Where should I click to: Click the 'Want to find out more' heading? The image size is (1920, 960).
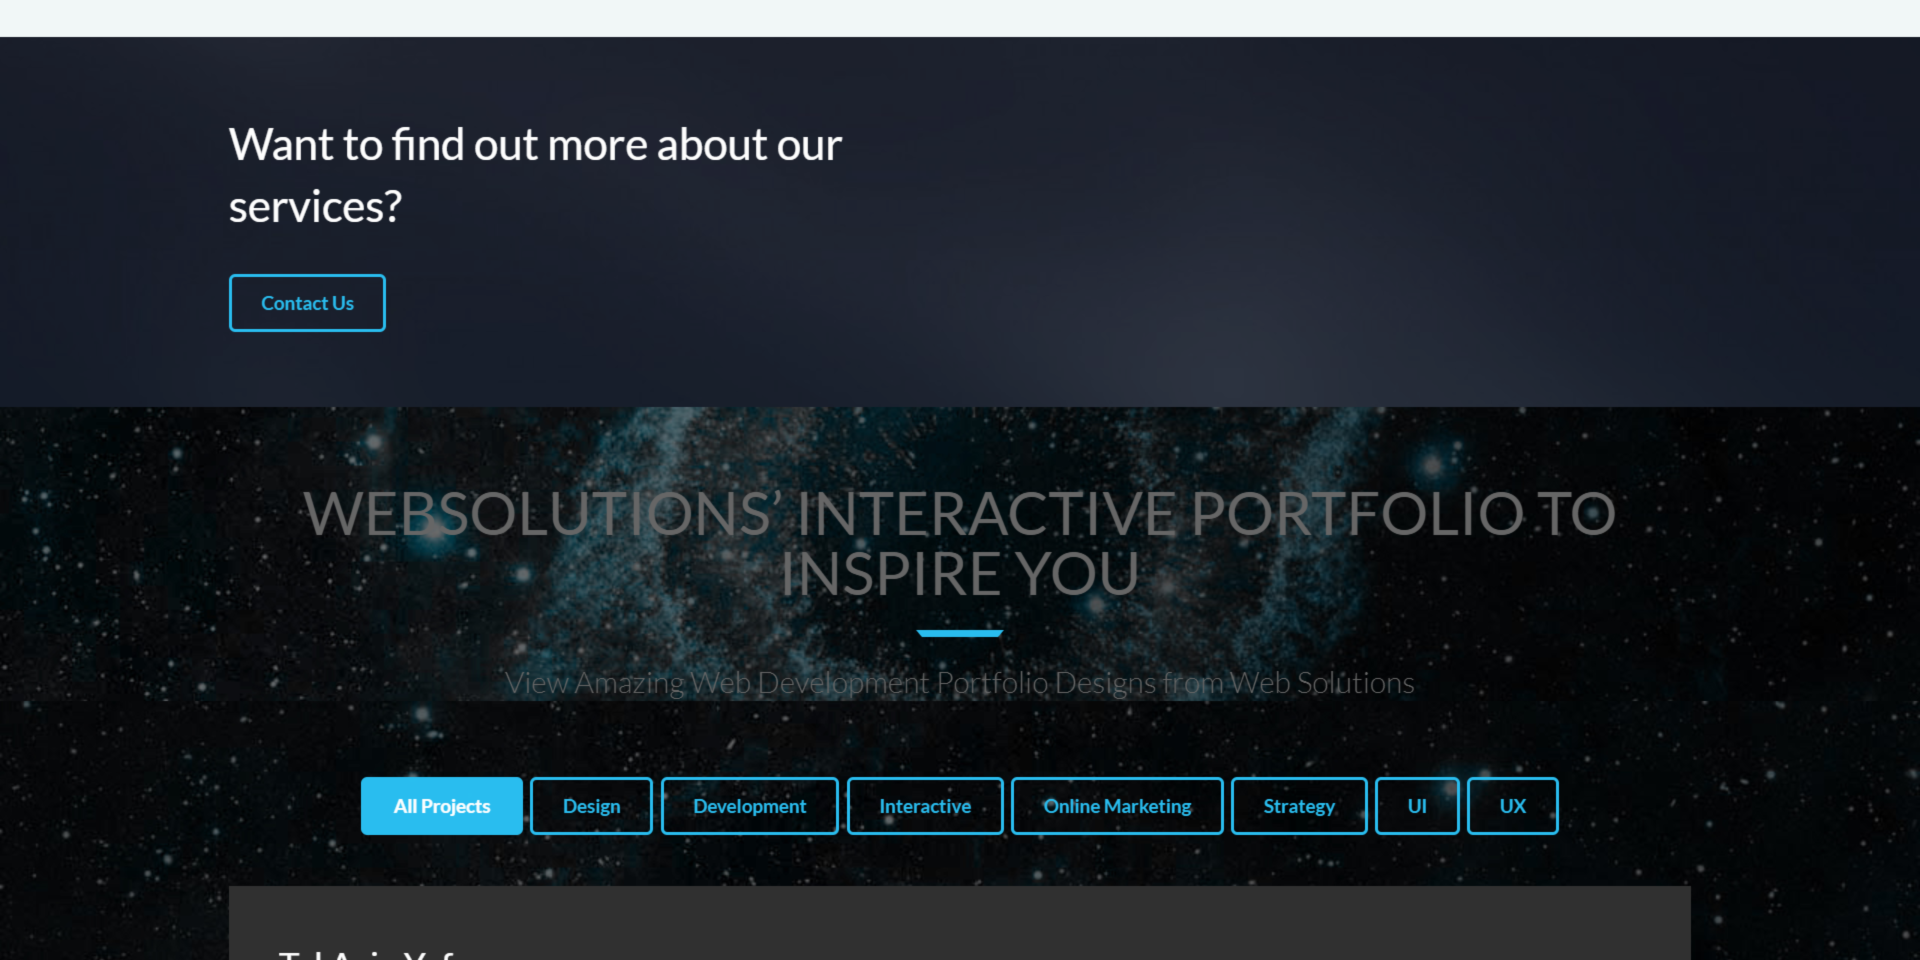(535, 146)
